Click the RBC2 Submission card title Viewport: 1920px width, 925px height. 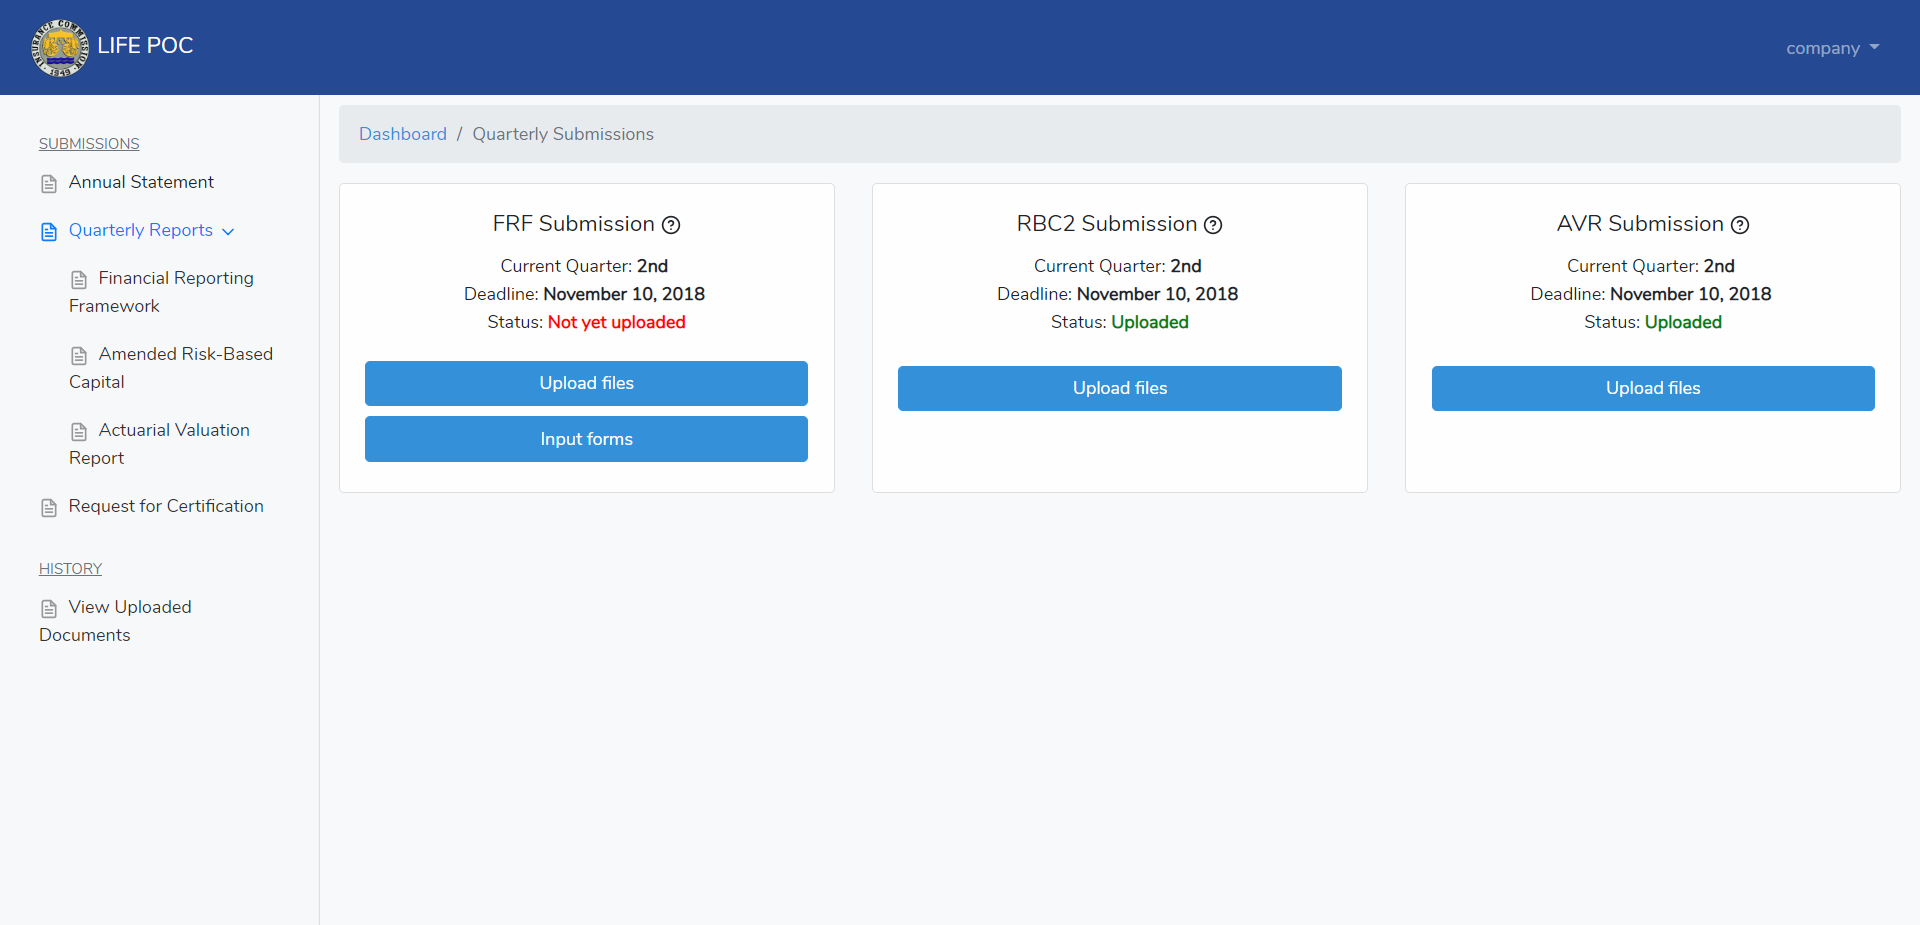tap(1107, 224)
